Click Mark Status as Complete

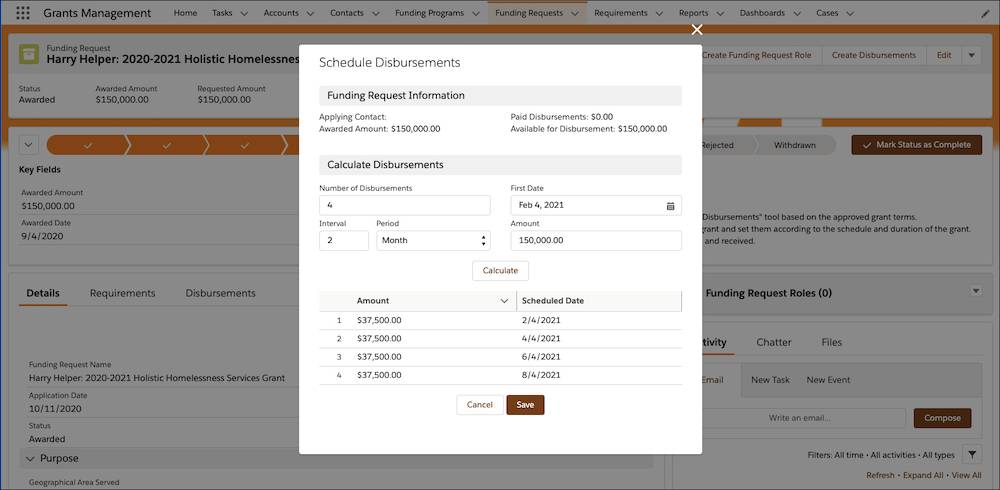(x=916, y=145)
